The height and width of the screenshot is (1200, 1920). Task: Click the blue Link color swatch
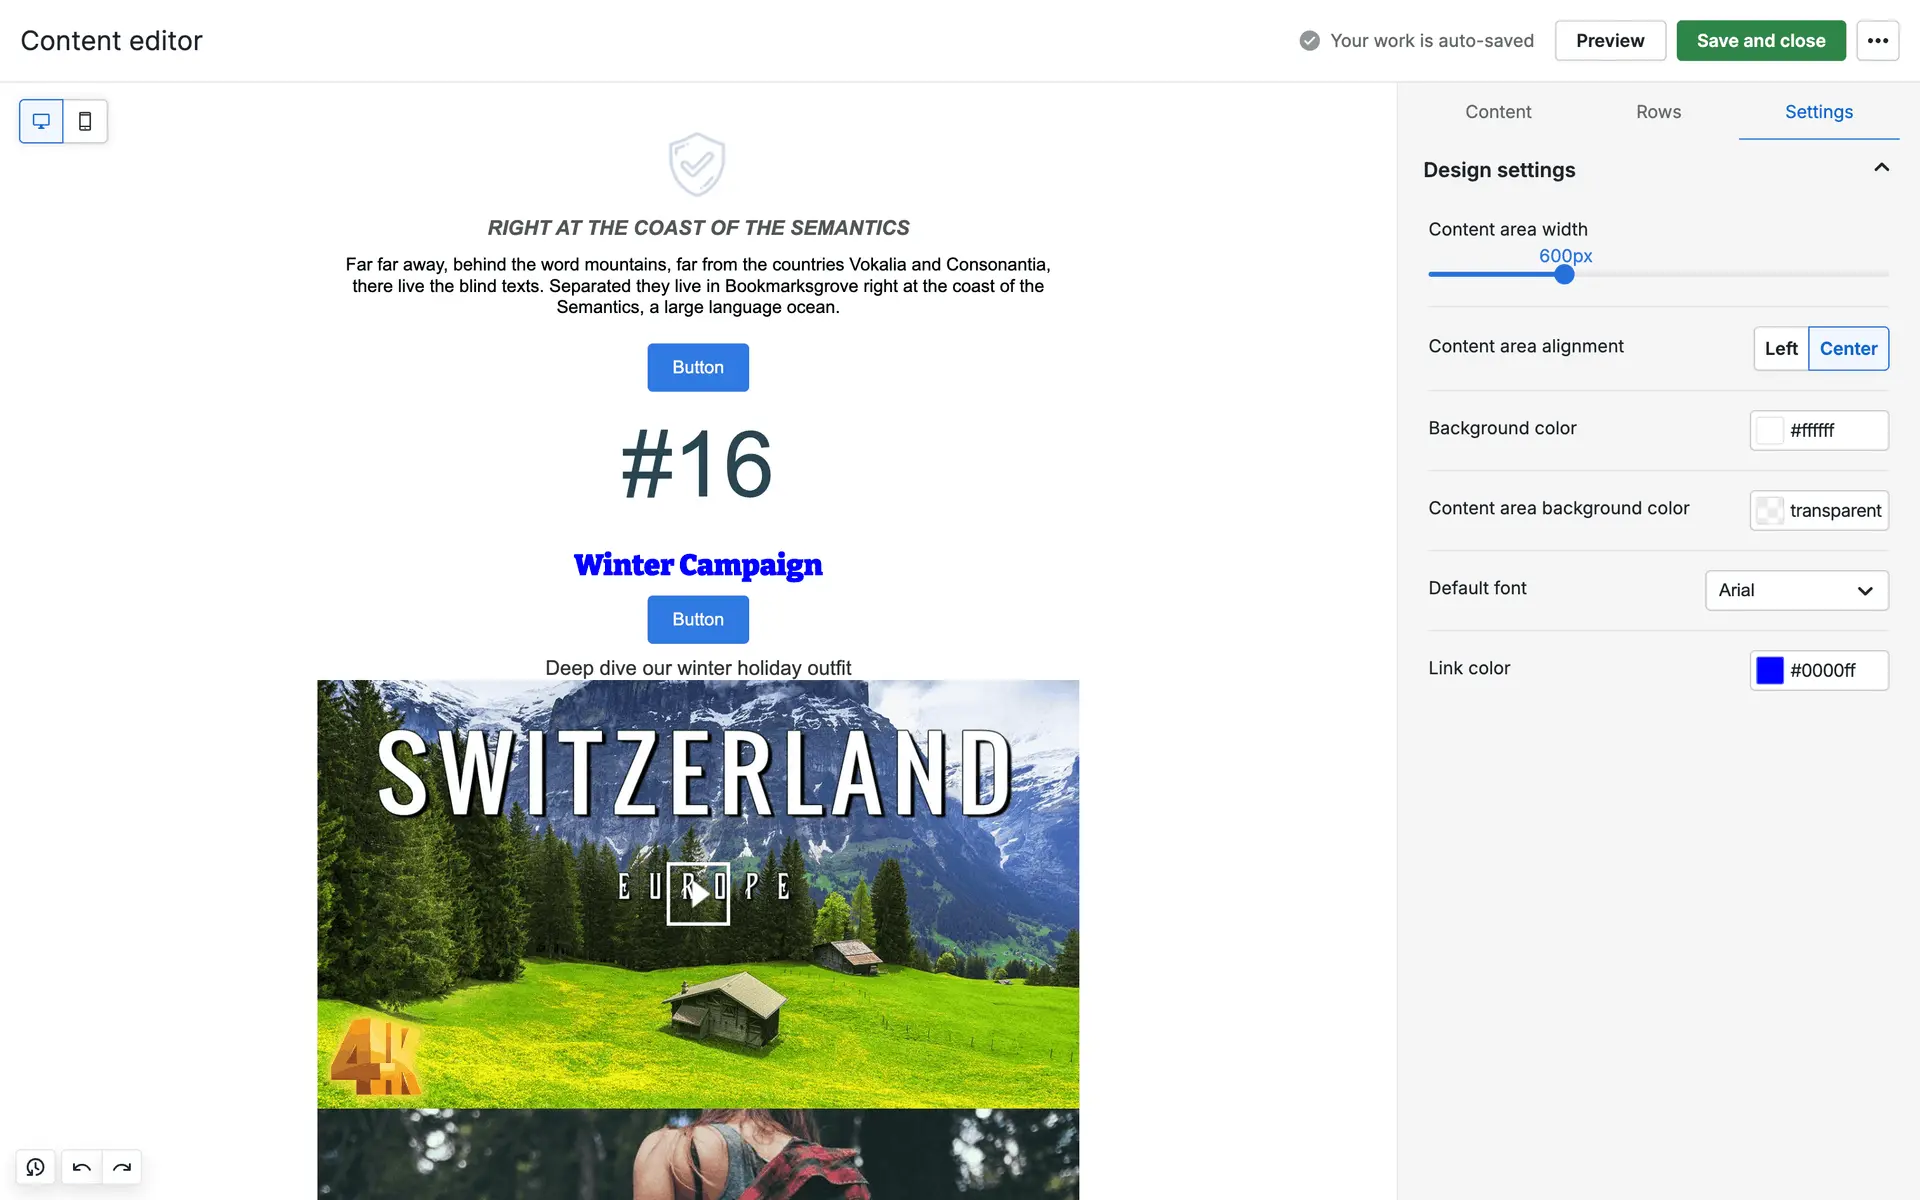(x=1769, y=670)
